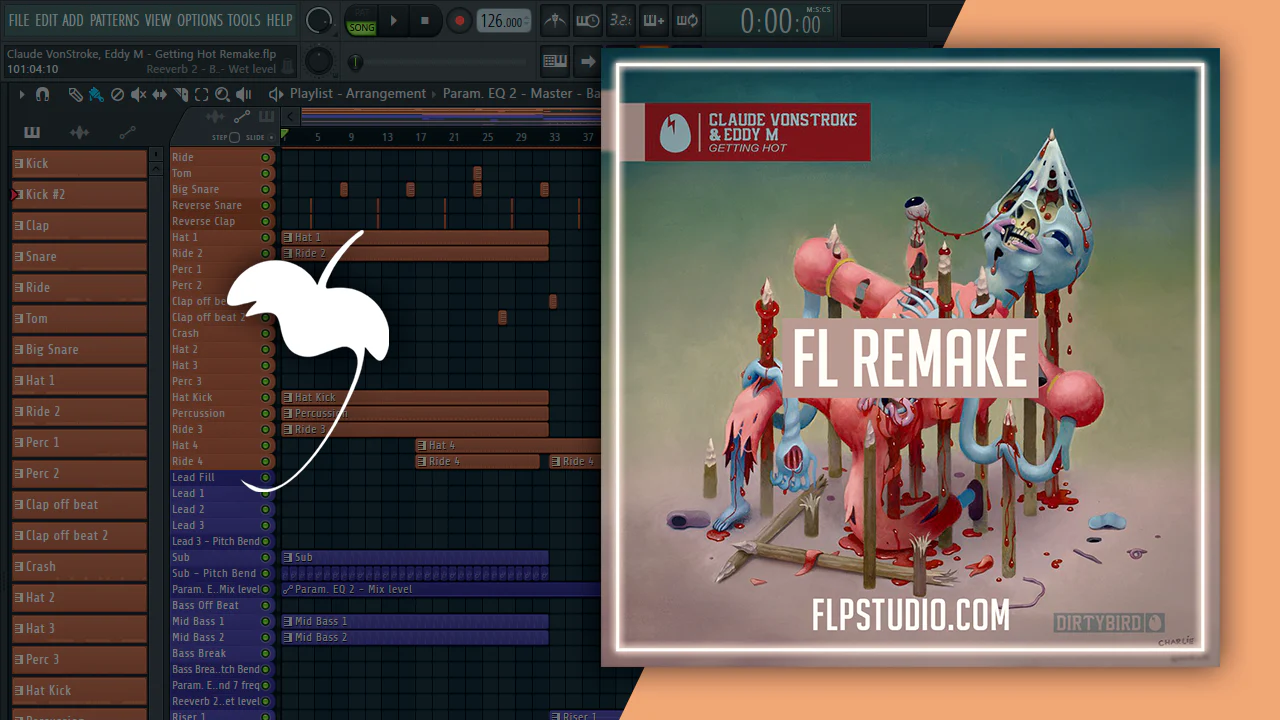
Task: Open the FILE menu
Action: pos(19,20)
